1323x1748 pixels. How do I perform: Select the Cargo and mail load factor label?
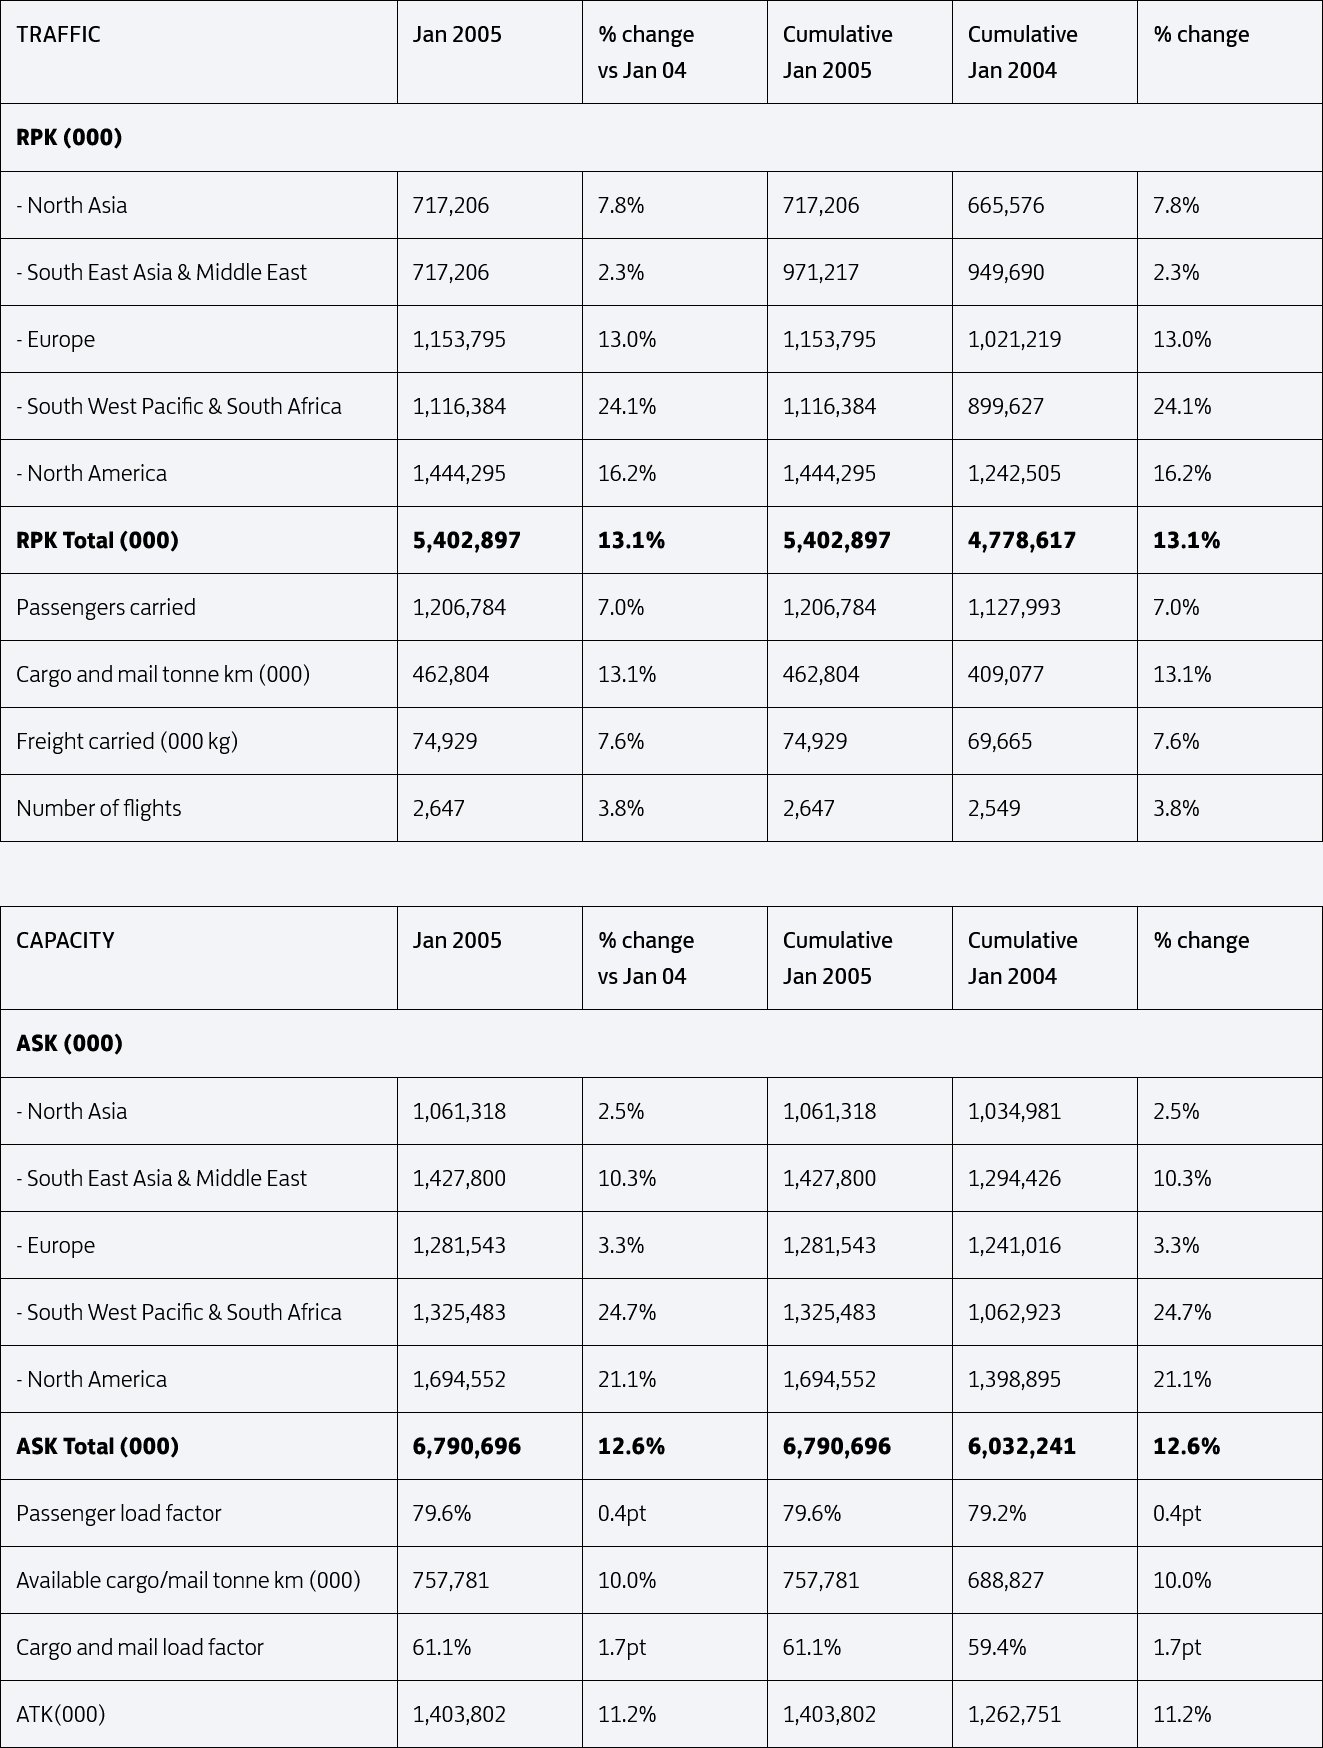pyautogui.click(x=140, y=1648)
